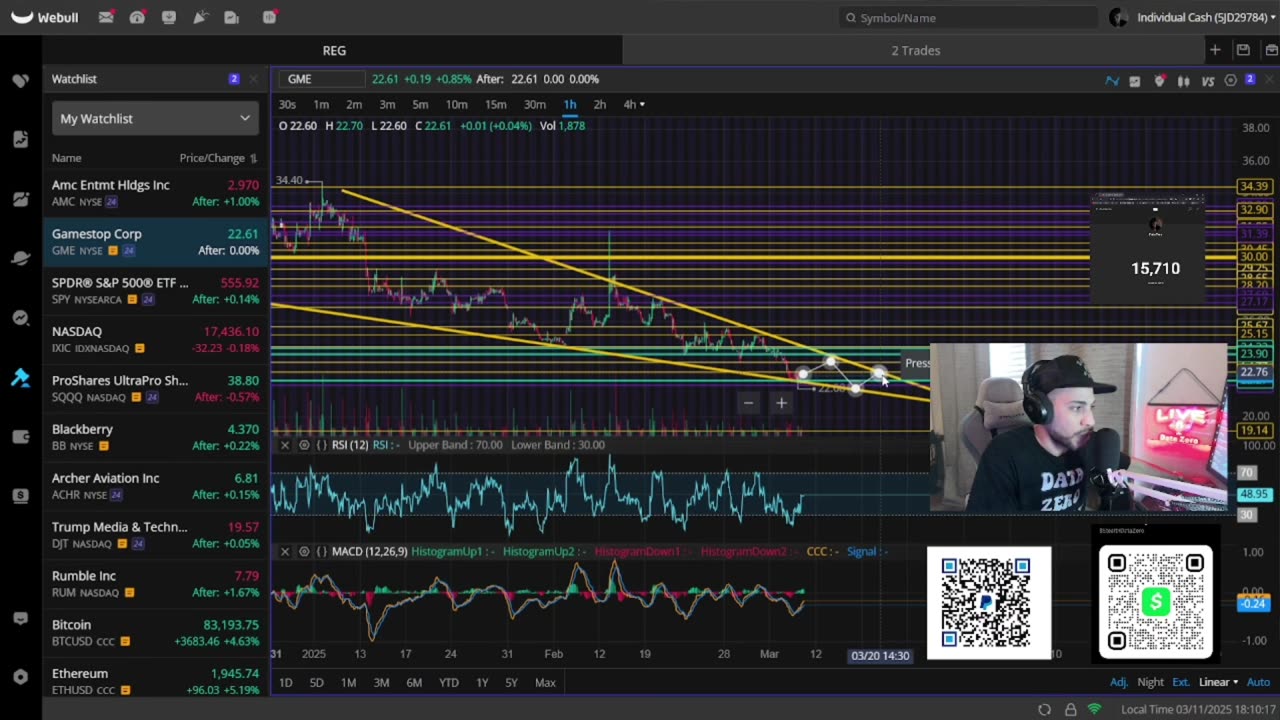Screen dimensions: 1280x720
Task: Open the planet explore sidebar icon
Action: (20, 258)
